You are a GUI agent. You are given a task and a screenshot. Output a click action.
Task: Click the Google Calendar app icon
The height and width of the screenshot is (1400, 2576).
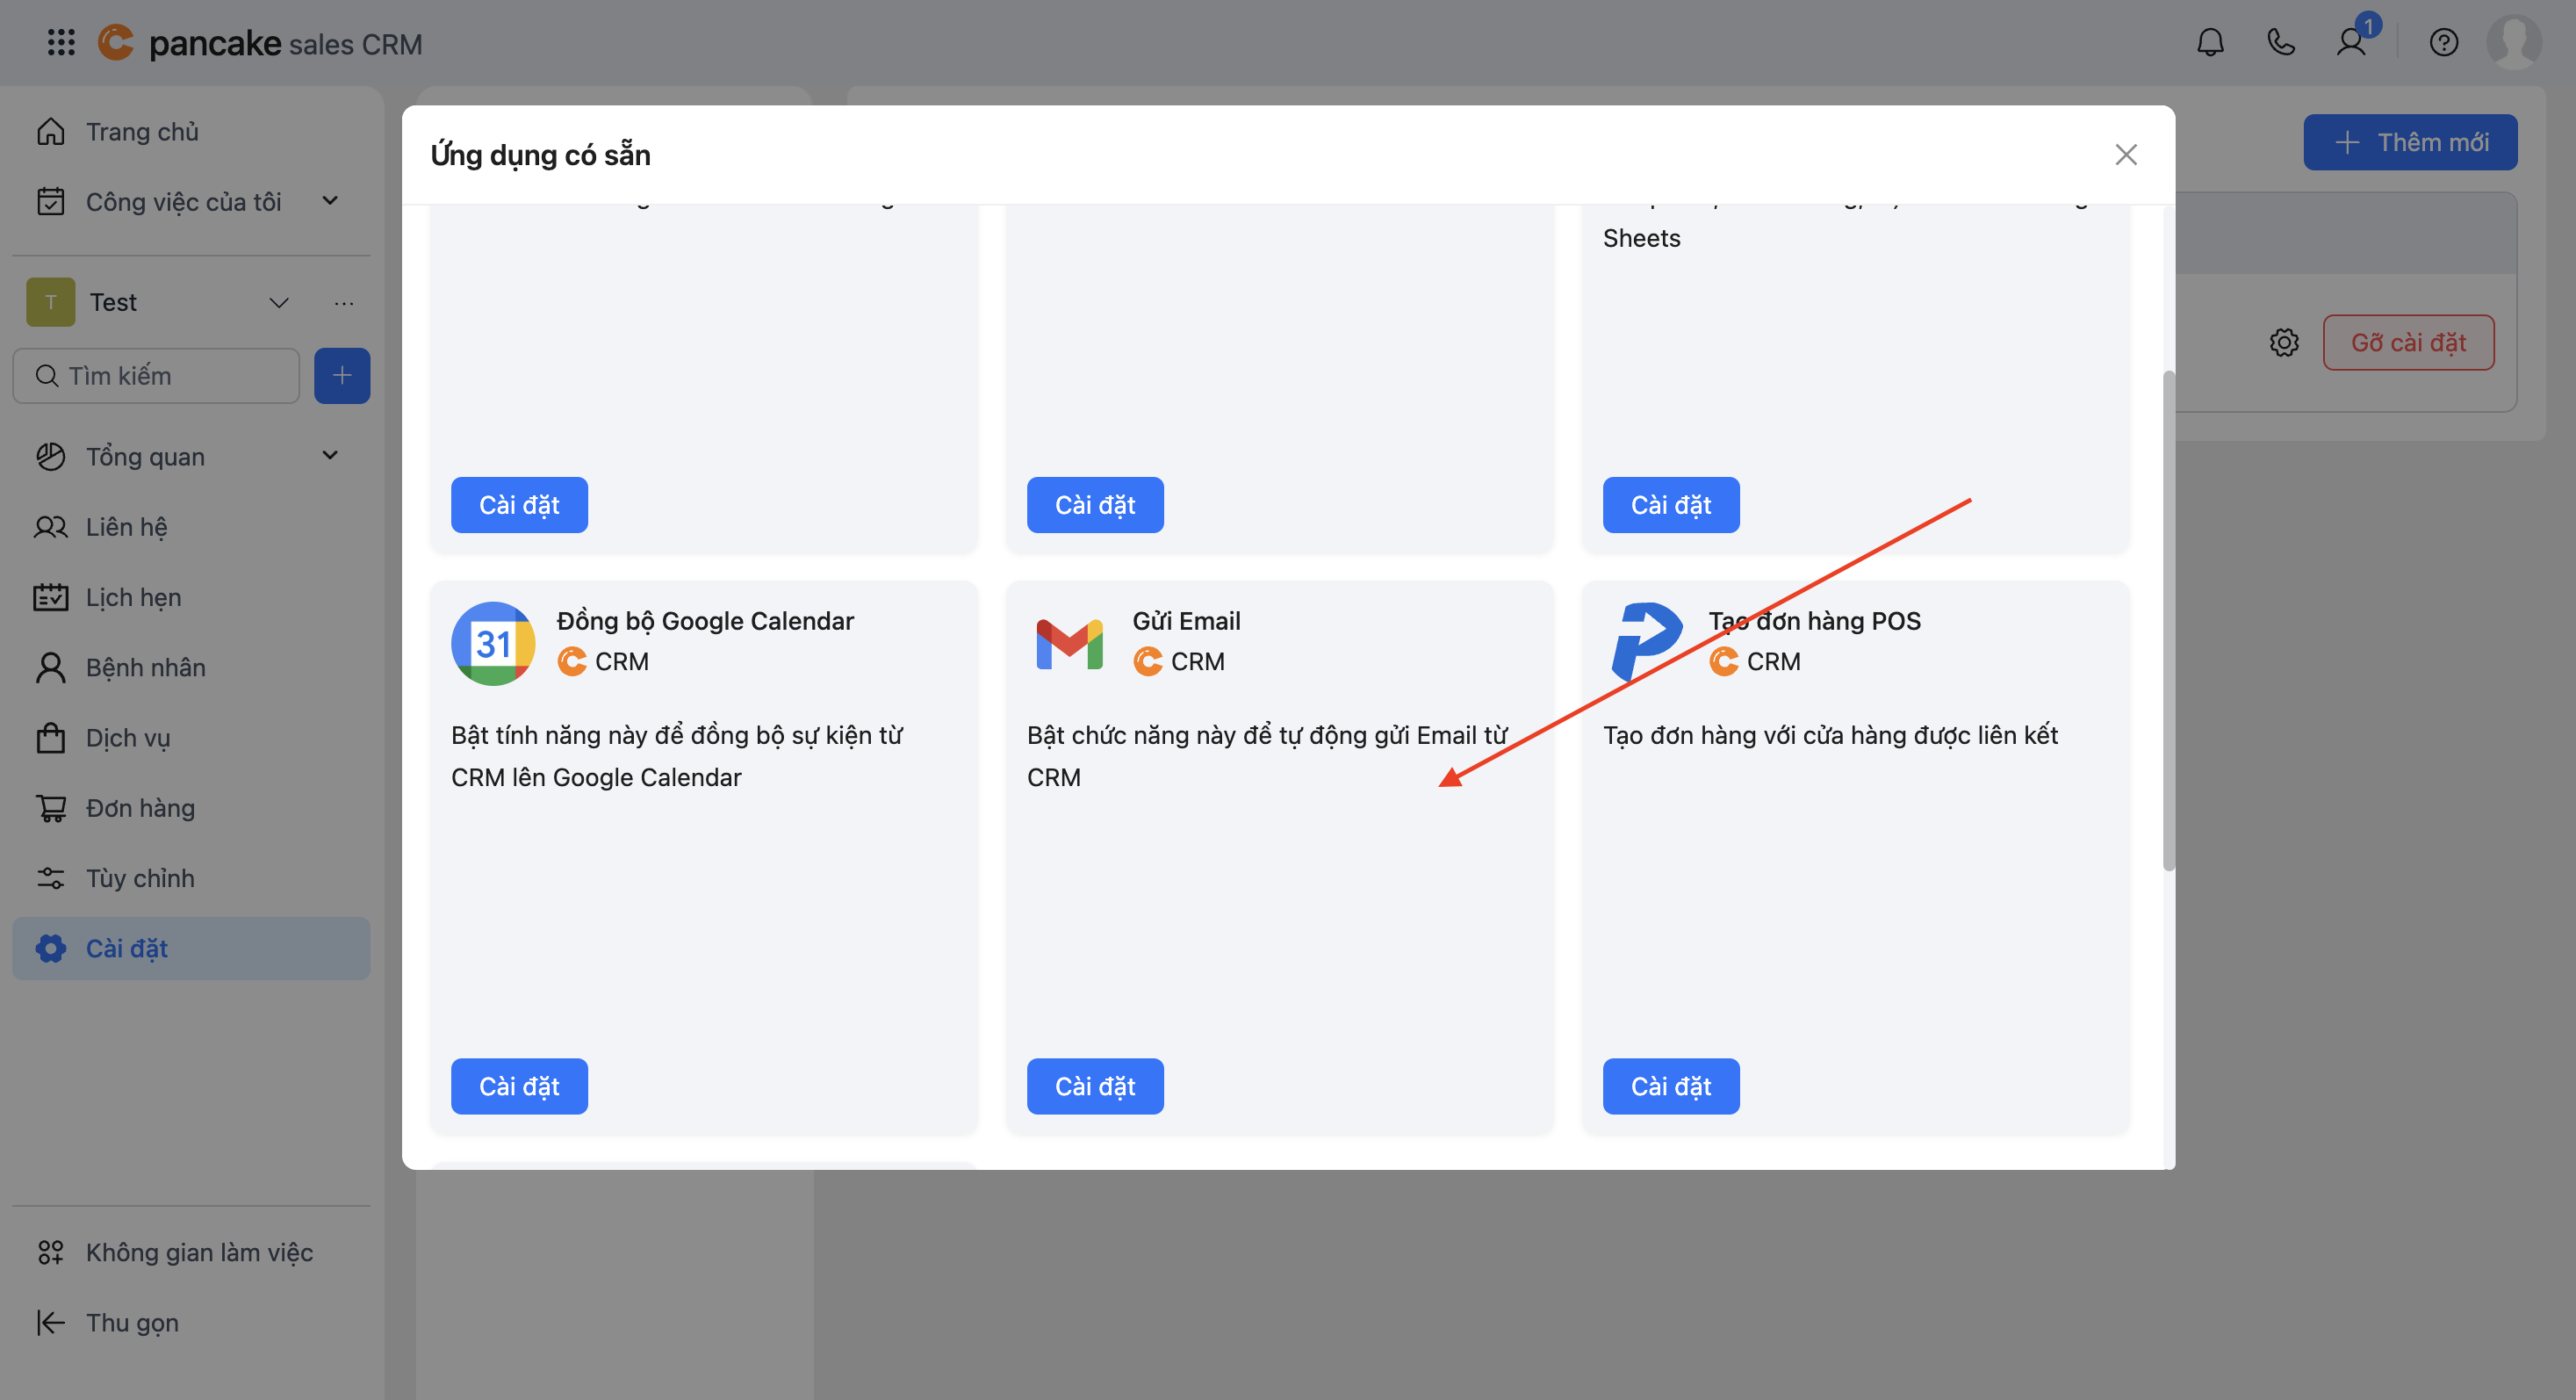(x=493, y=644)
